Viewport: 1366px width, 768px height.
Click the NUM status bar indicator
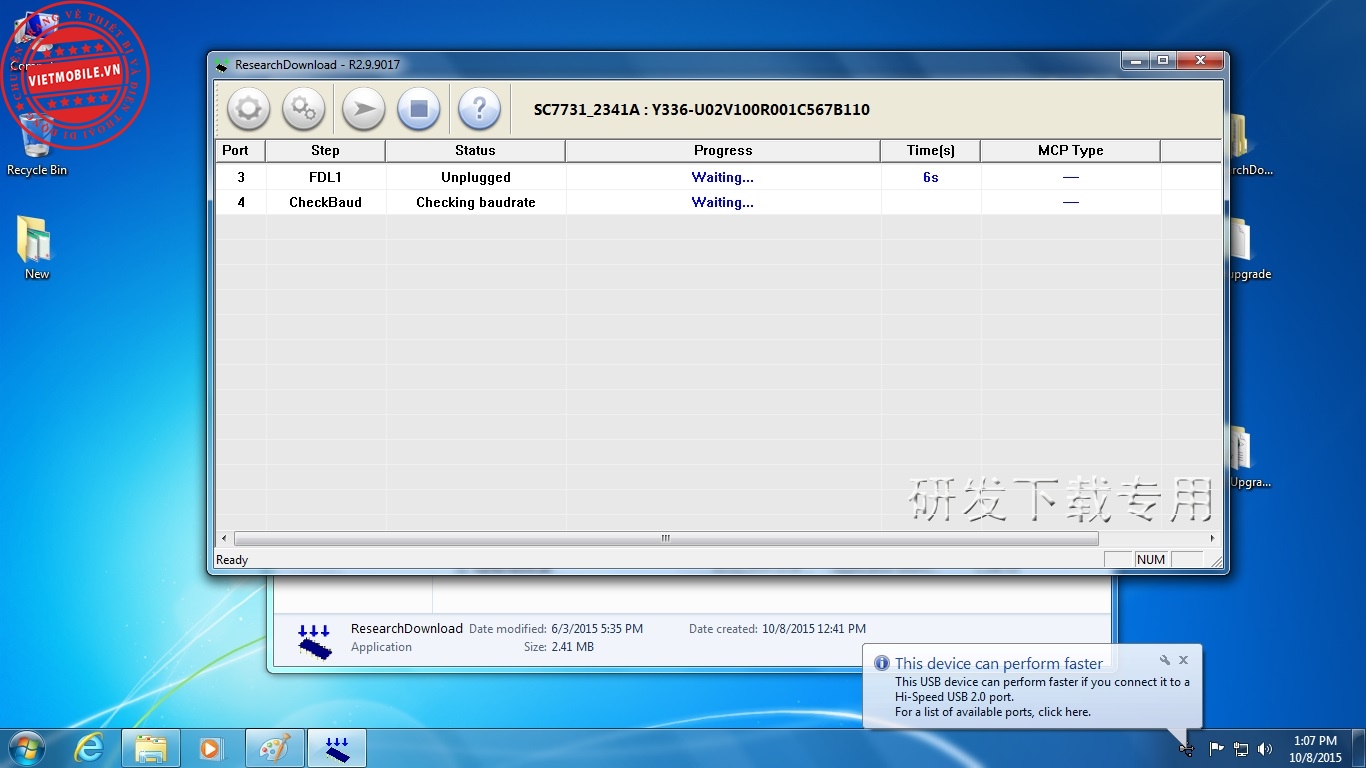point(1151,560)
